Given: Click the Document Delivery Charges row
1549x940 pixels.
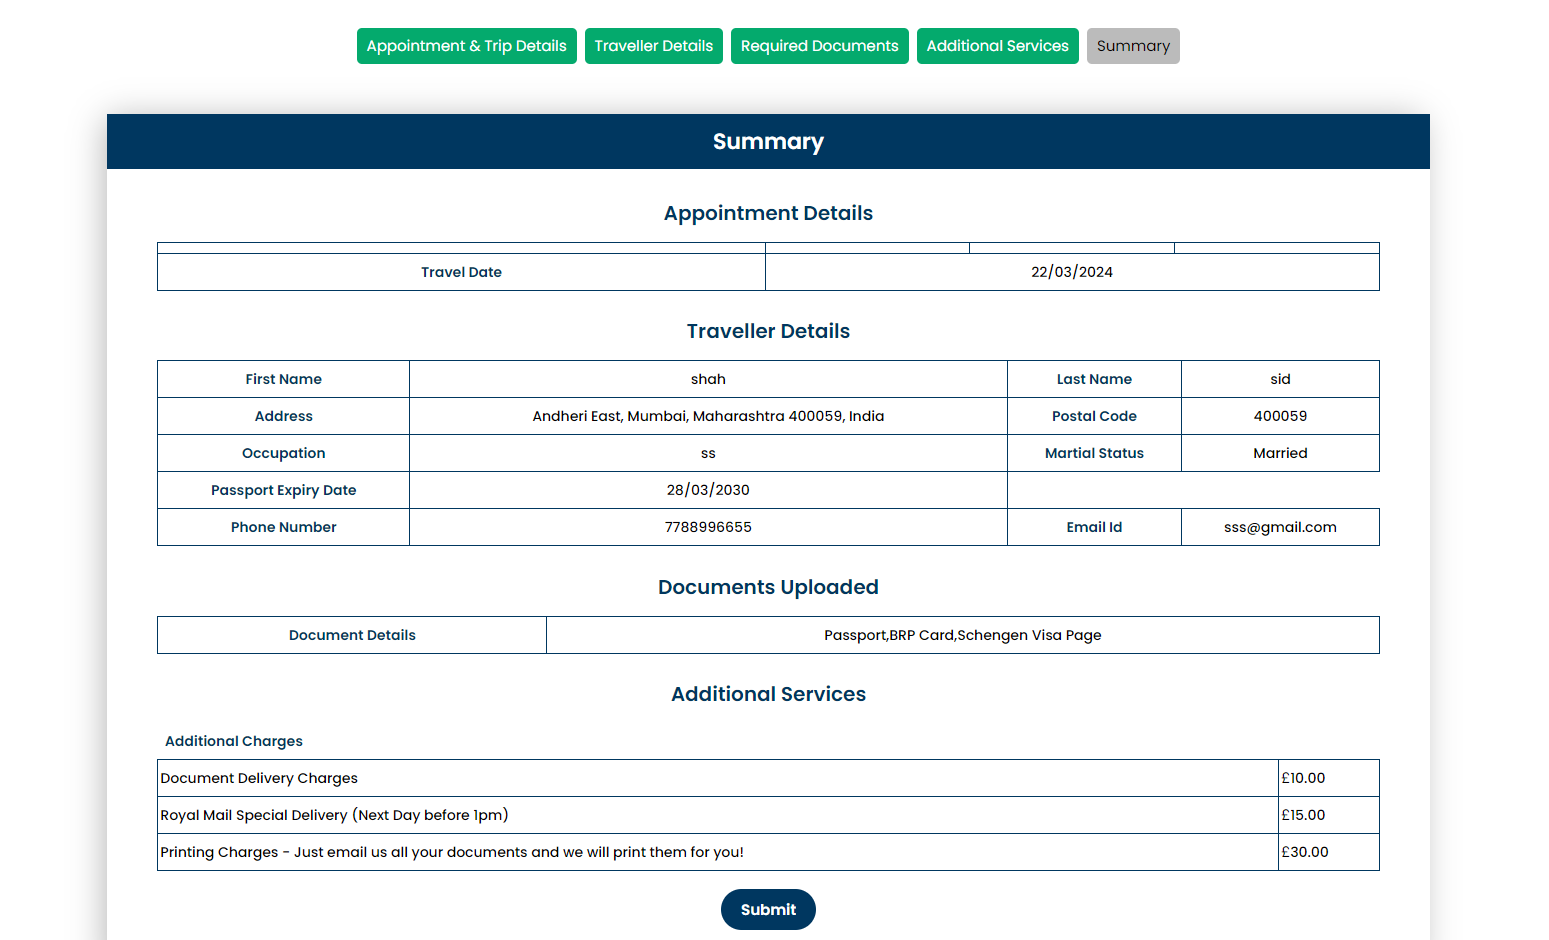Looking at the screenshot, I should click(259, 778).
